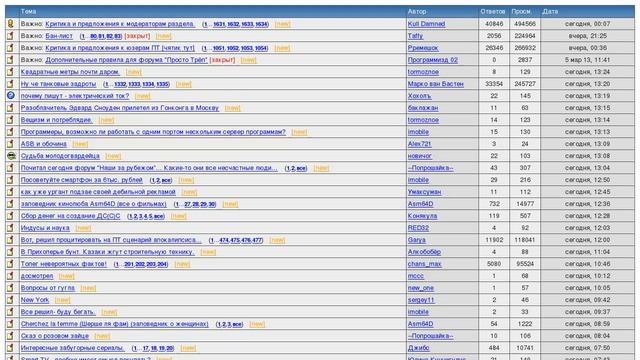
Task: Open author profile 'Taffy'
Action: (415, 36)
